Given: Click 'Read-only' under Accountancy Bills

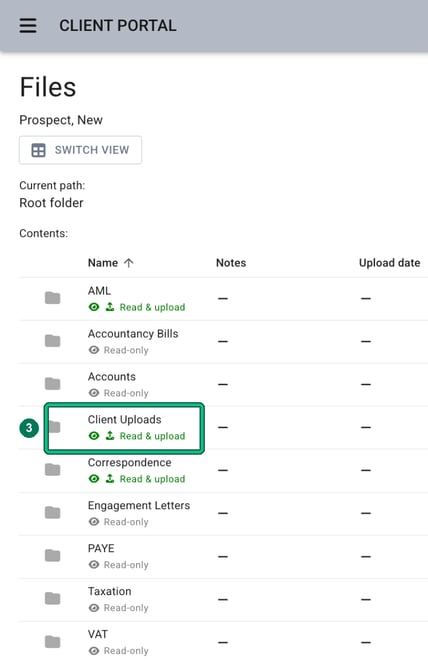Looking at the screenshot, I should 126,350.
